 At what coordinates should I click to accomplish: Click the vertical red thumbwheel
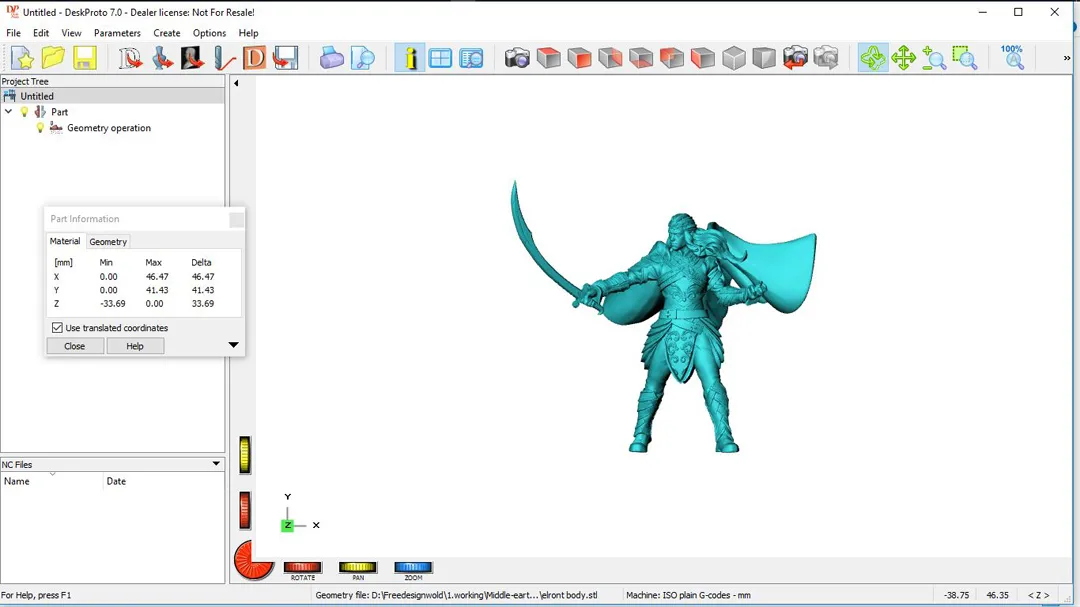pos(245,511)
